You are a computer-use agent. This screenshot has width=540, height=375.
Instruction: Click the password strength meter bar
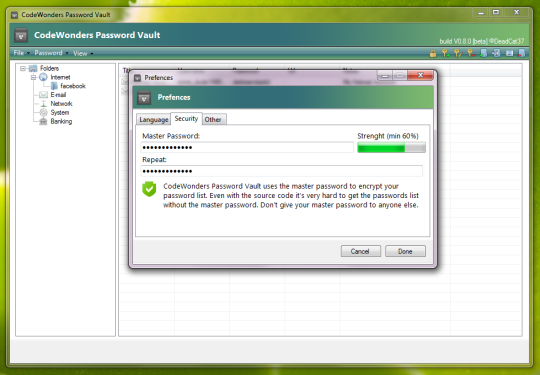(391, 148)
